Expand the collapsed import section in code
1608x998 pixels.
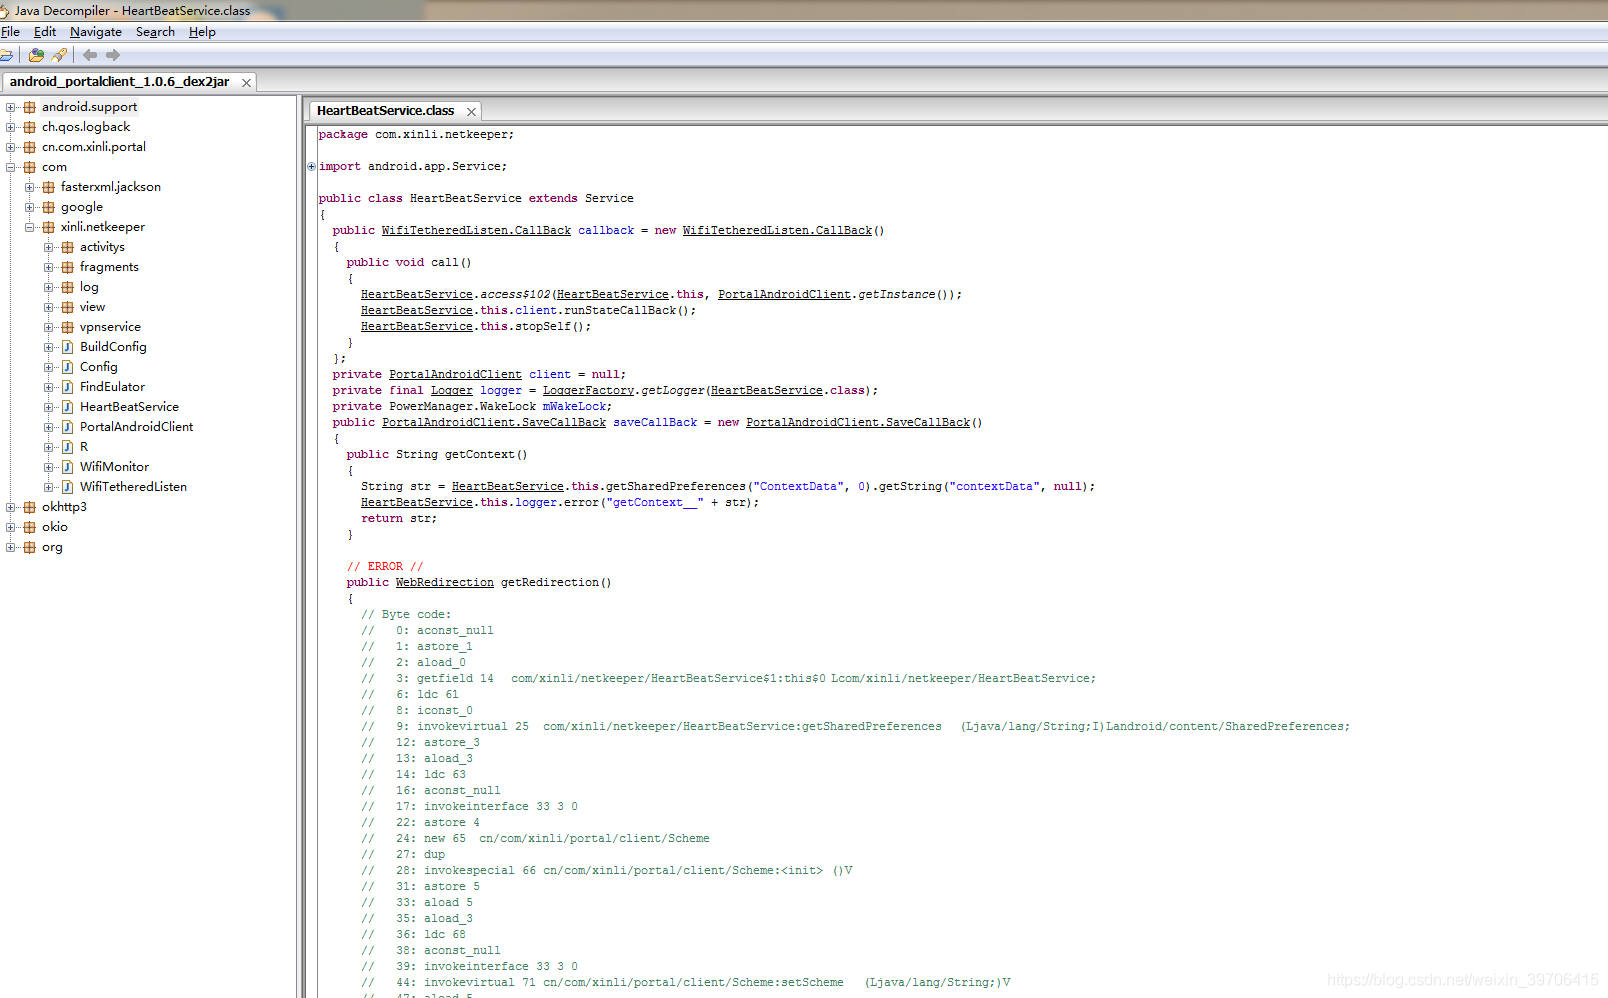coord(312,166)
